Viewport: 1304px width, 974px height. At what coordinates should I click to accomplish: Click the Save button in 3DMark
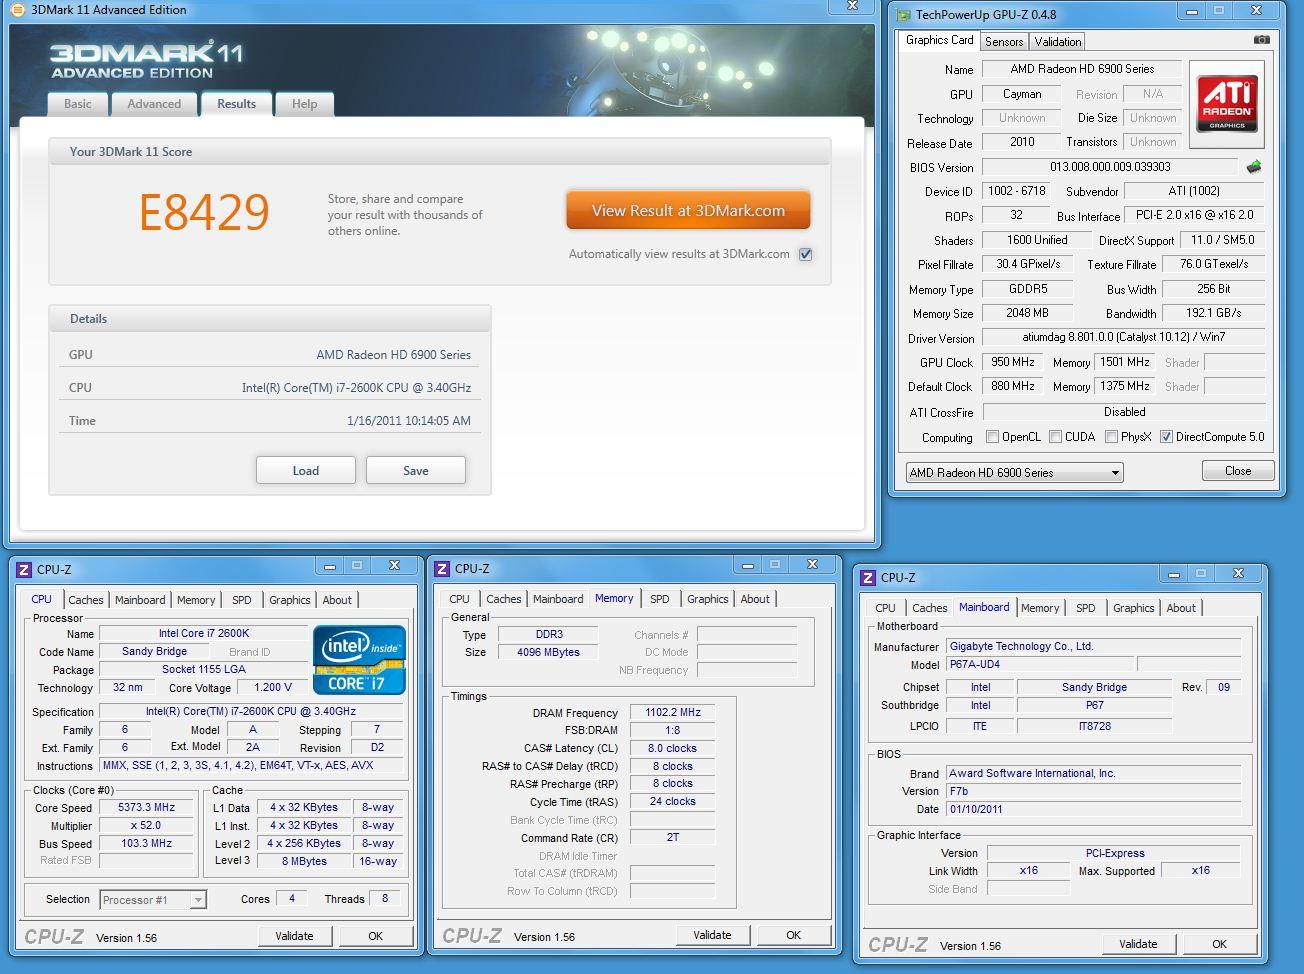point(416,470)
